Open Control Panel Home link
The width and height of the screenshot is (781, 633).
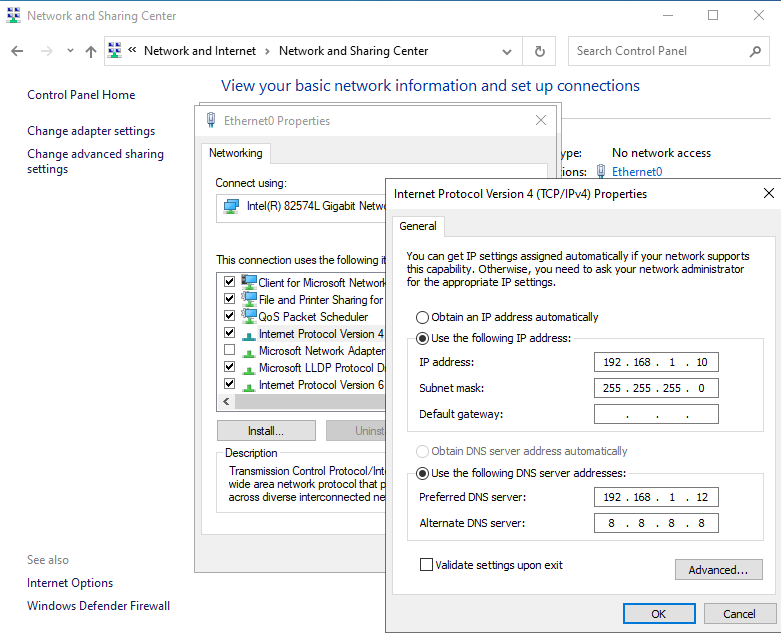coord(81,95)
